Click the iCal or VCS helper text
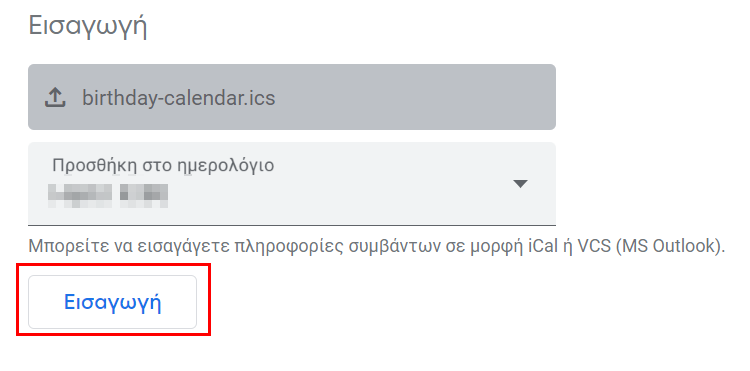This screenshot has width=750, height=371. coord(377,246)
